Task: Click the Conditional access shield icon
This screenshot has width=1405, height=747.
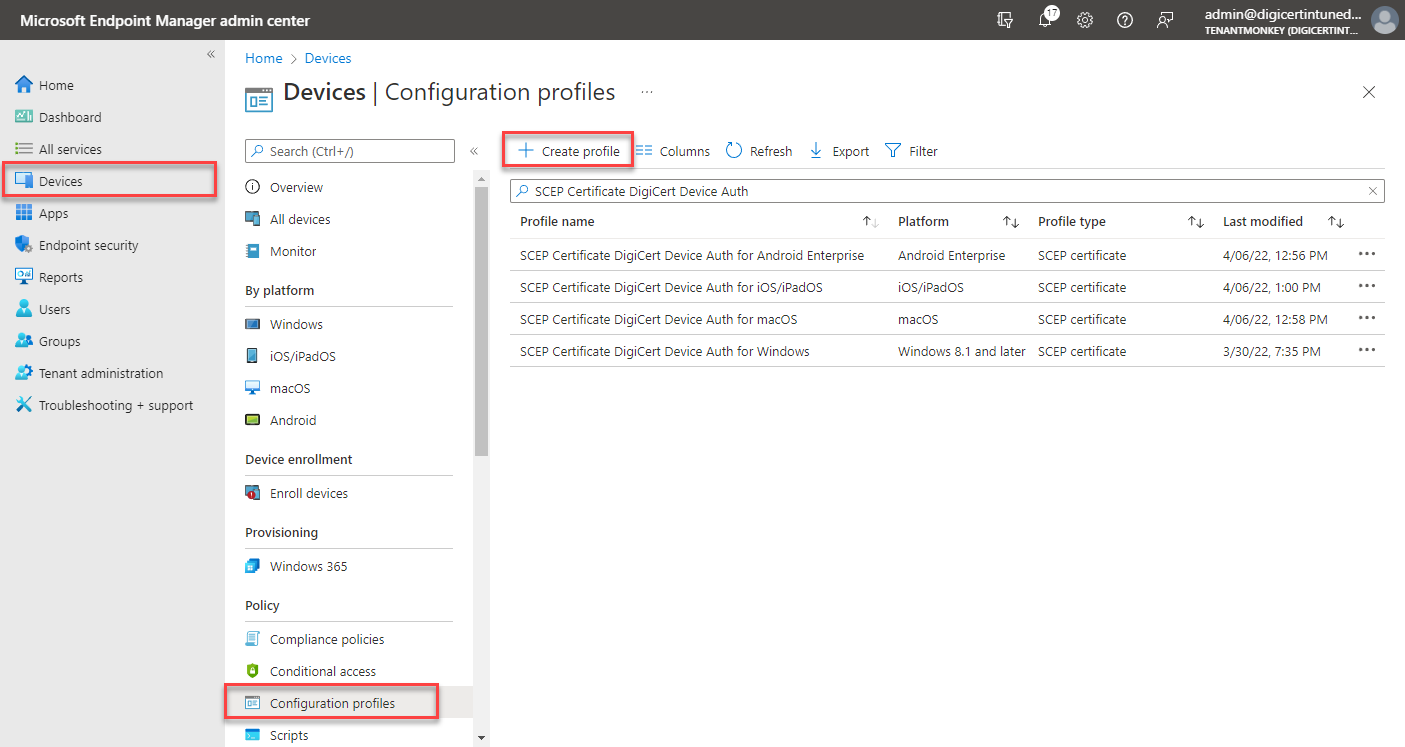Action: (253, 671)
